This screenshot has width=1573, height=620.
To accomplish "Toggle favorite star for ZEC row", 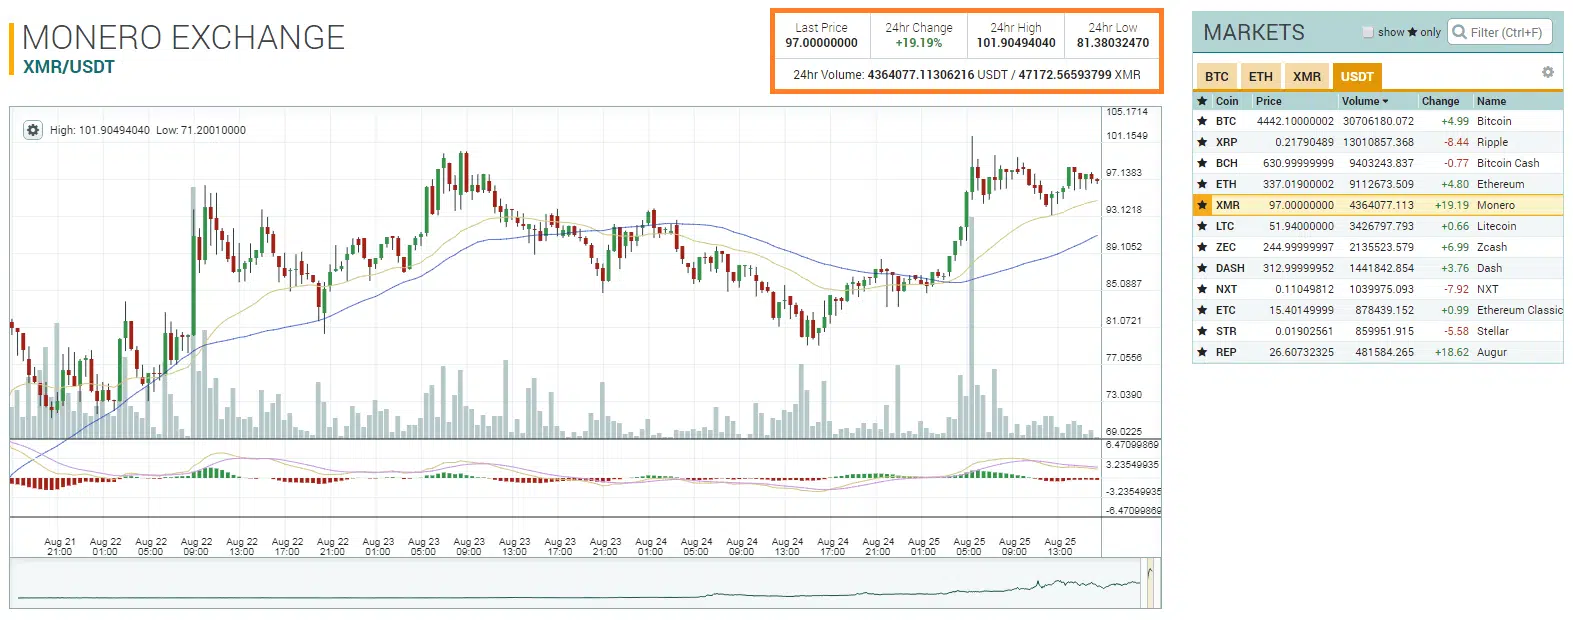I will [x=1202, y=247].
